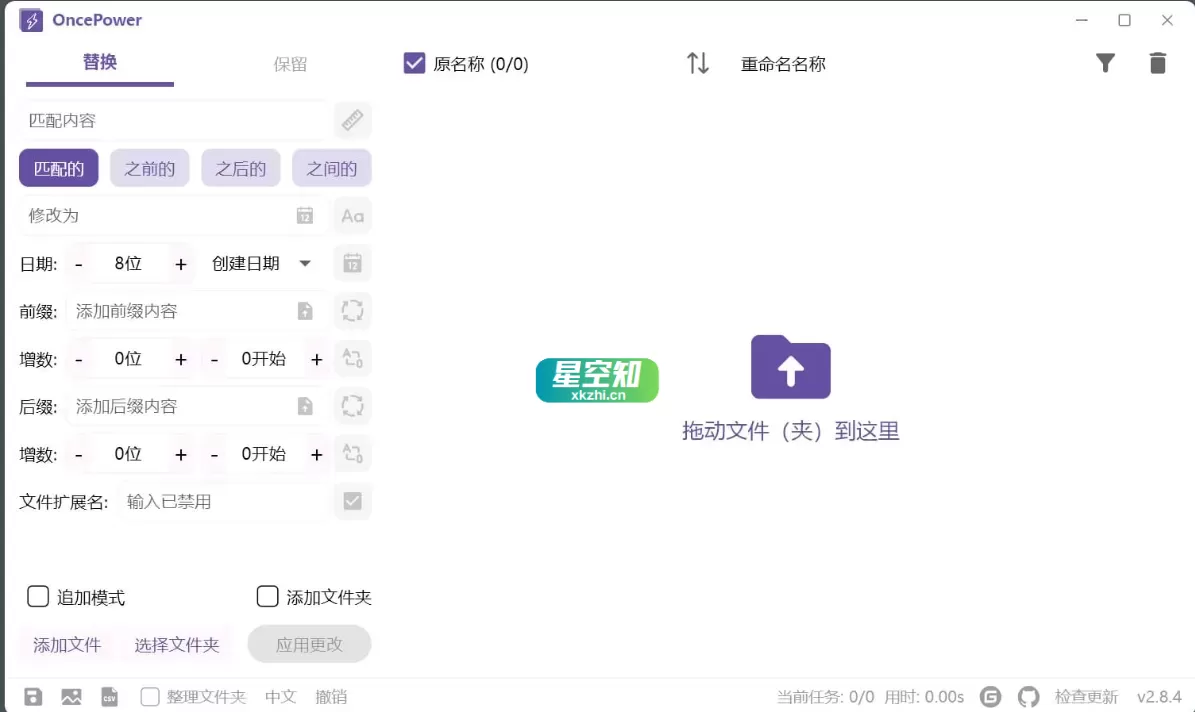The image size is (1195, 712).
Task: Select the 之间的 match mode
Action: (331, 167)
